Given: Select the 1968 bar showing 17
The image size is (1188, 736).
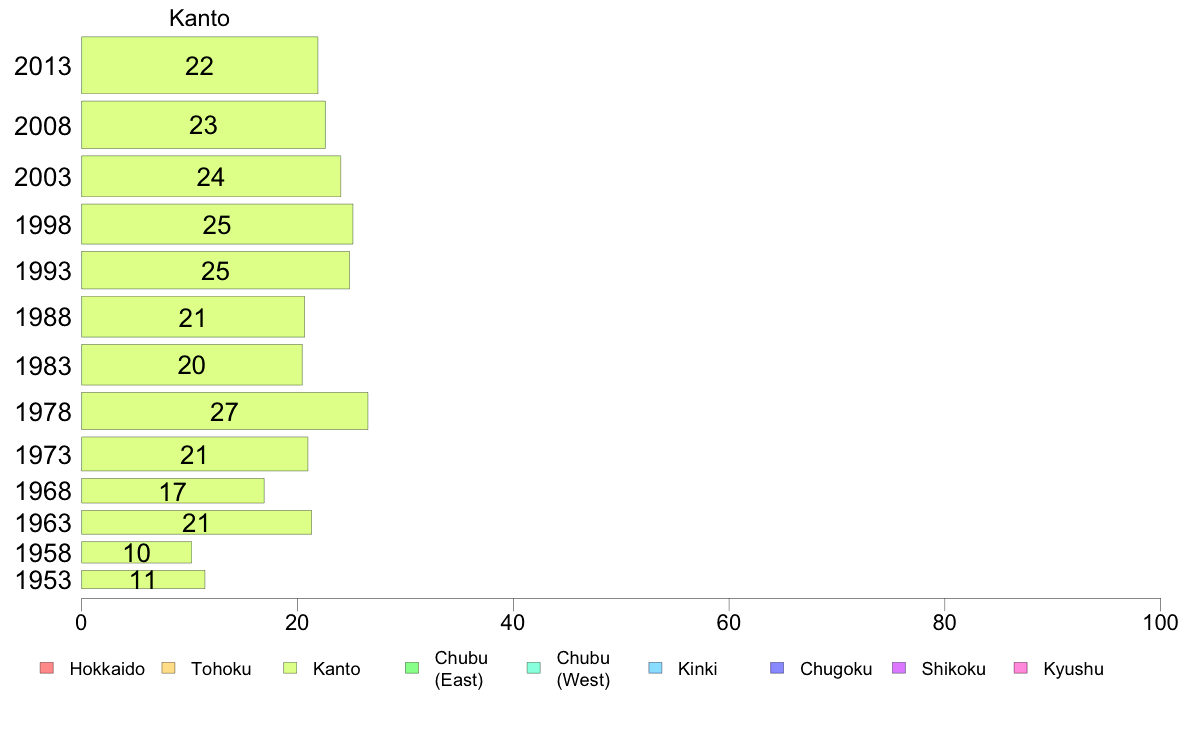Looking at the screenshot, I should [173, 490].
